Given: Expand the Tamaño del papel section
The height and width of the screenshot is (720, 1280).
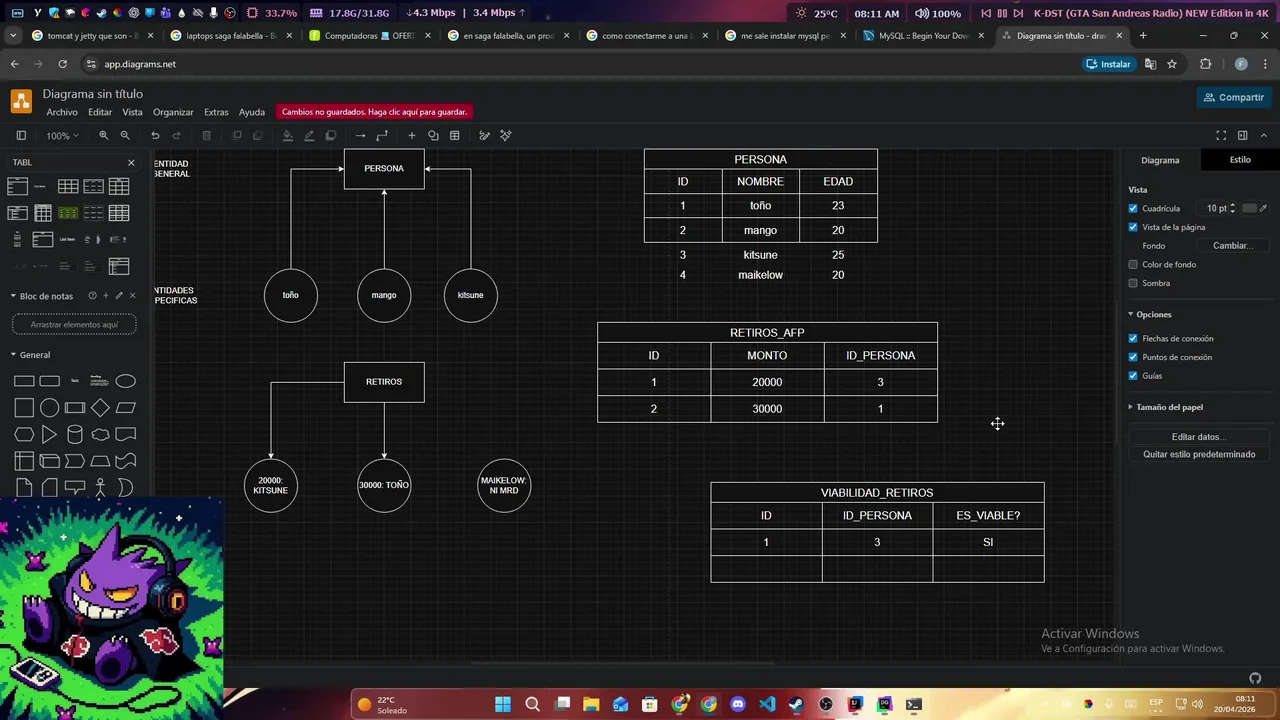Looking at the screenshot, I should click(1131, 407).
